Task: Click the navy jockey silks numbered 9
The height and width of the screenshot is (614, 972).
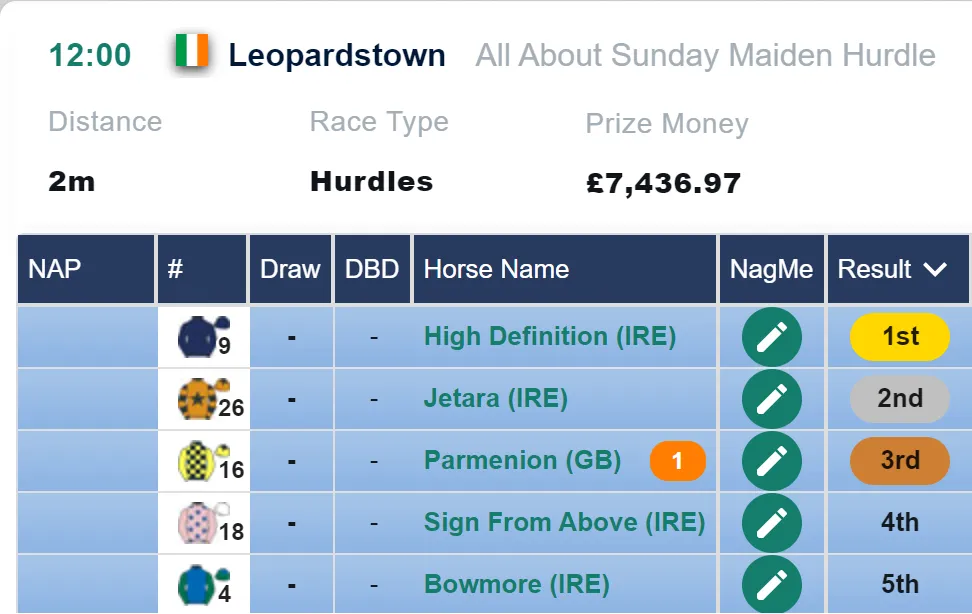Action: (x=203, y=337)
